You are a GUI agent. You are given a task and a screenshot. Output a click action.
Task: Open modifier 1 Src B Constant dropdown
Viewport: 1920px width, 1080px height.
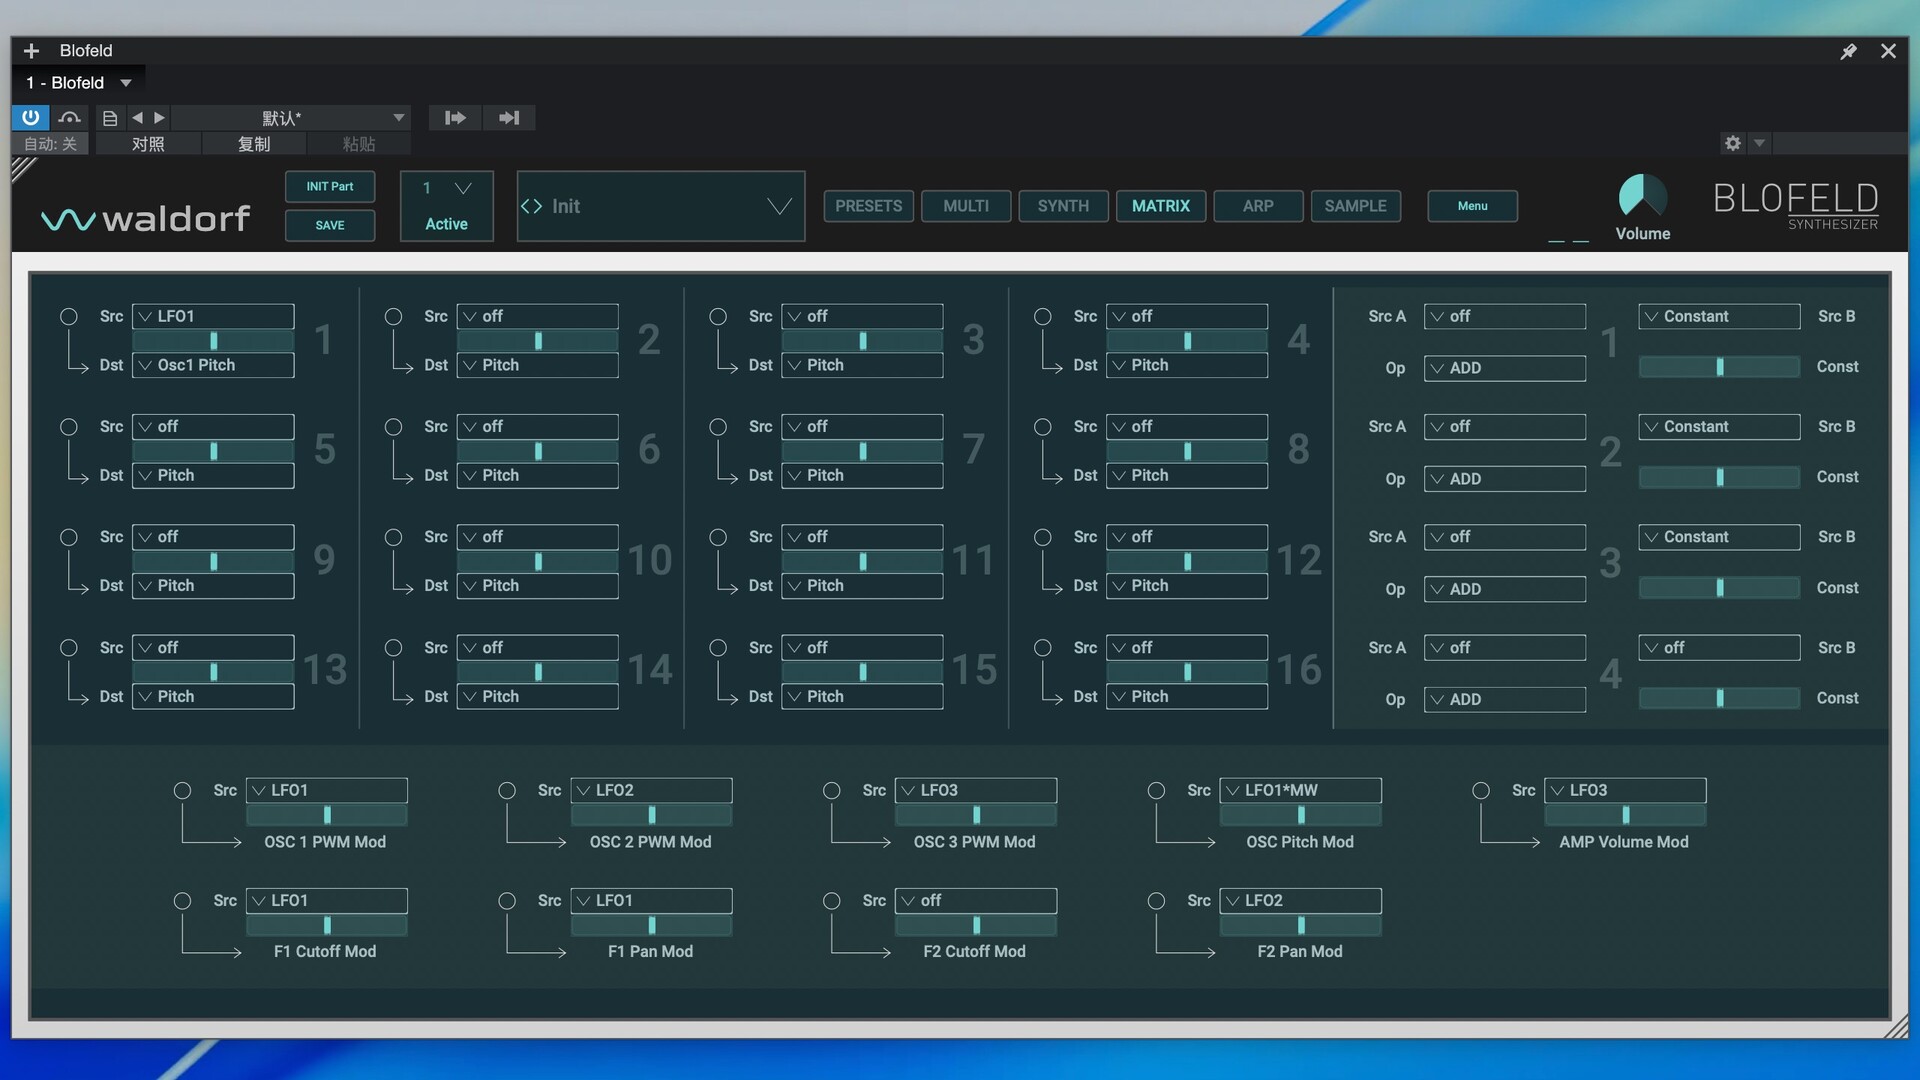point(1719,316)
